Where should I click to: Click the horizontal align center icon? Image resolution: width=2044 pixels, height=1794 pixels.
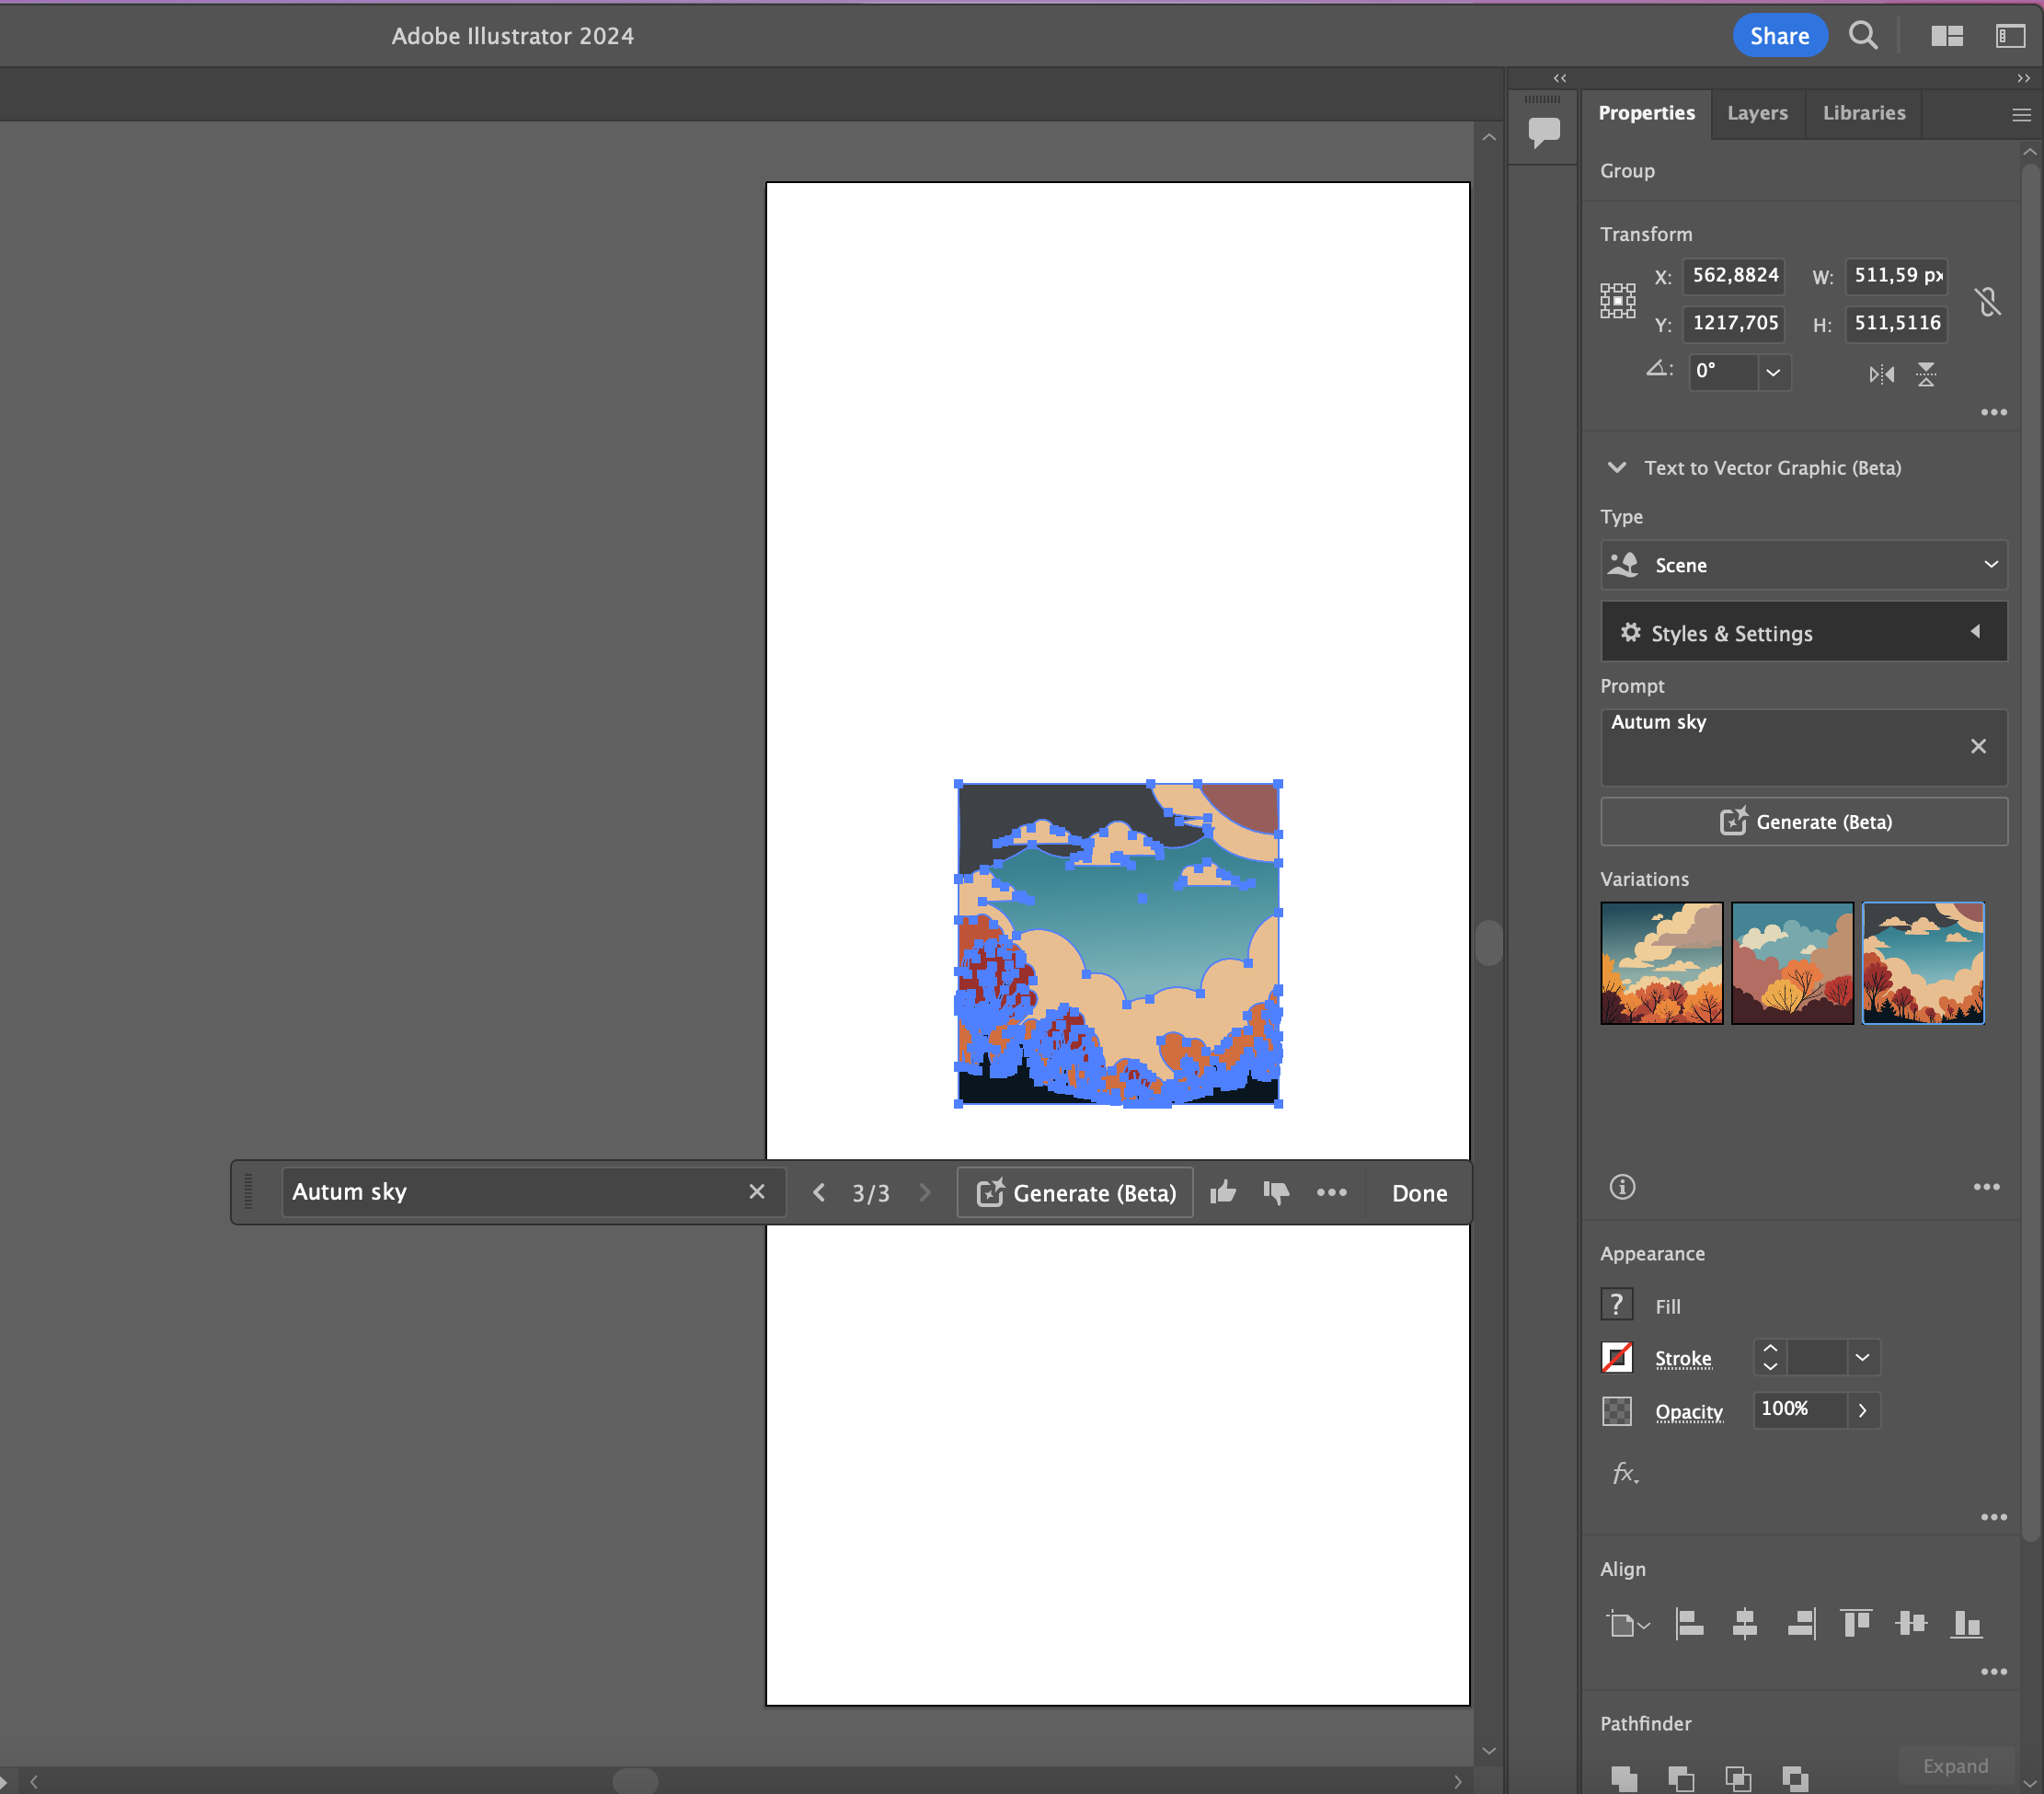click(x=1745, y=1623)
